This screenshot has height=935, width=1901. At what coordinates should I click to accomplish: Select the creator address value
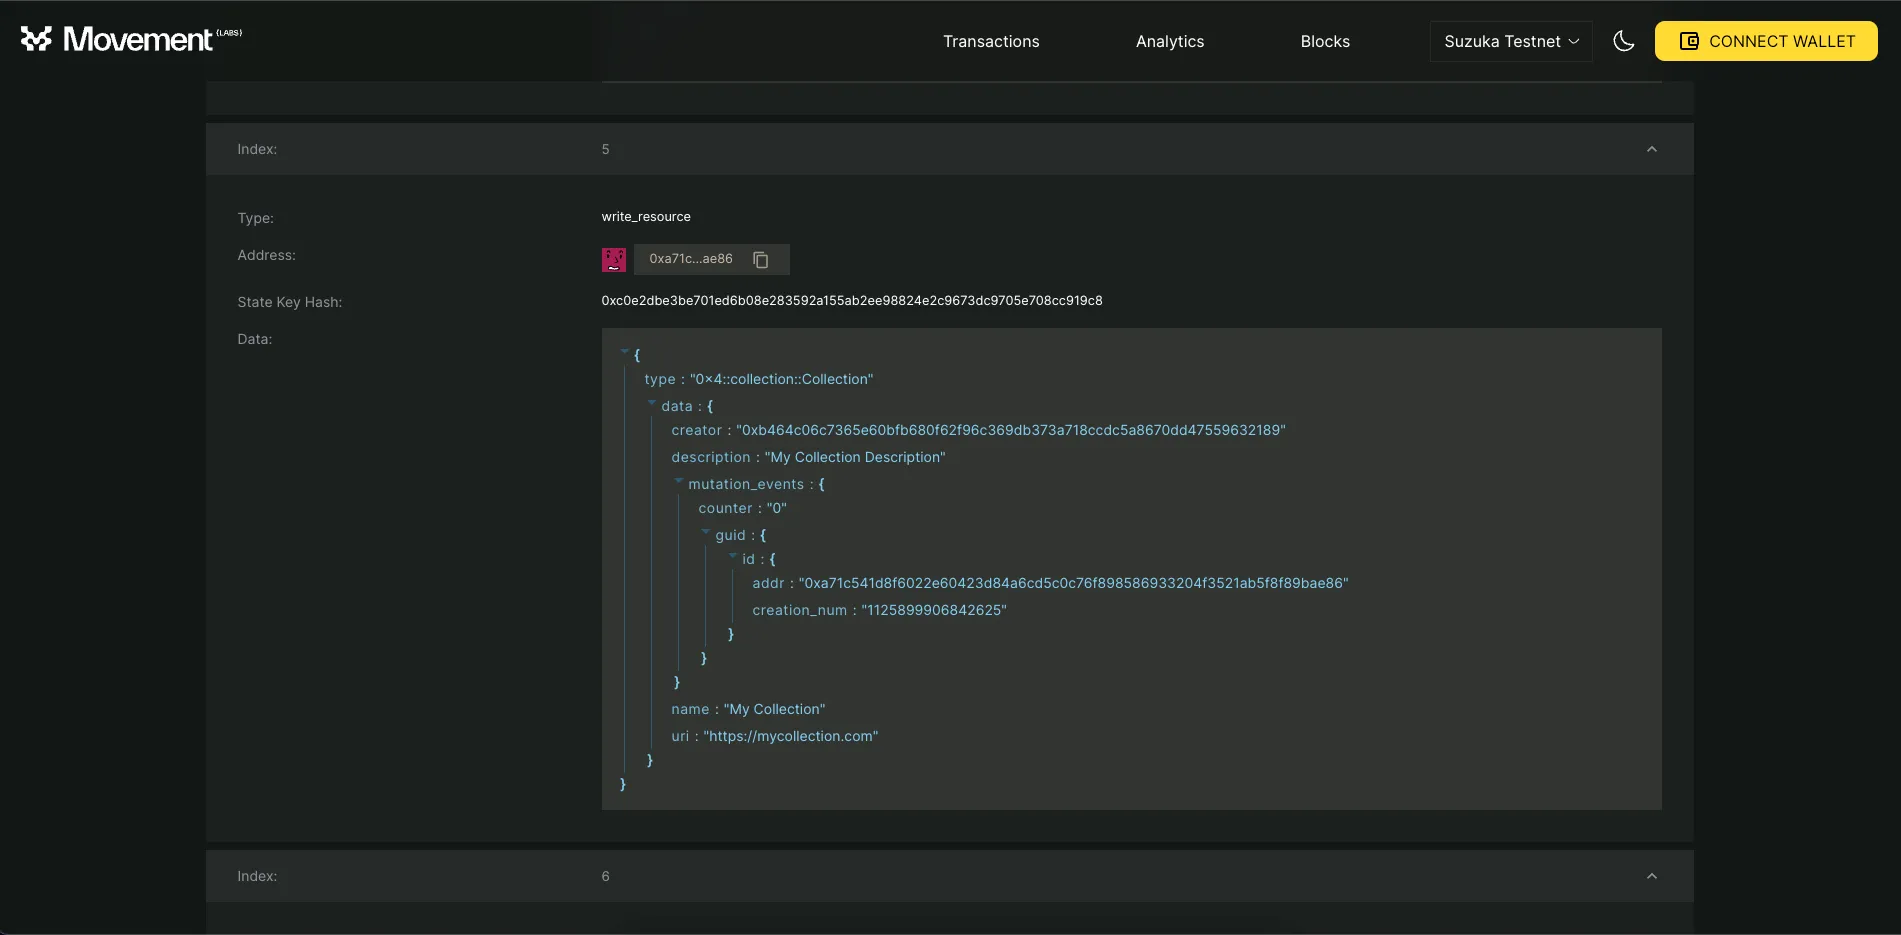click(1011, 430)
